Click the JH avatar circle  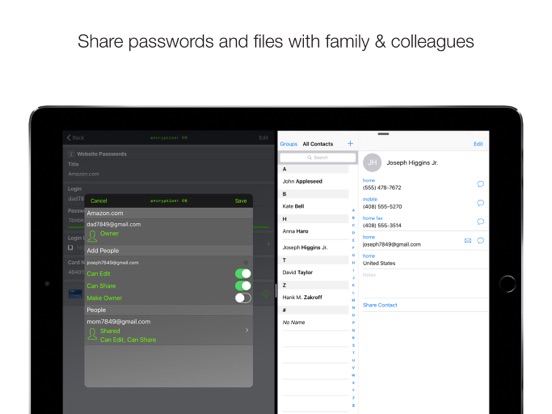click(372, 163)
